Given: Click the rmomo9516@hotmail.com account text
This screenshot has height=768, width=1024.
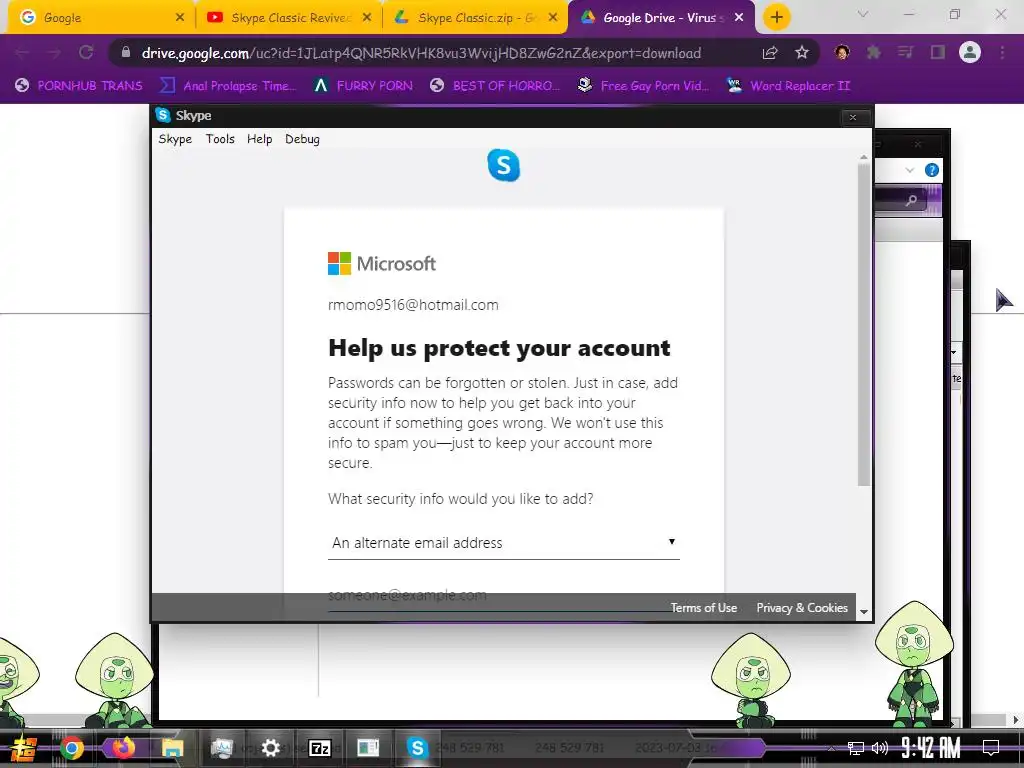Looking at the screenshot, I should pos(413,305).
